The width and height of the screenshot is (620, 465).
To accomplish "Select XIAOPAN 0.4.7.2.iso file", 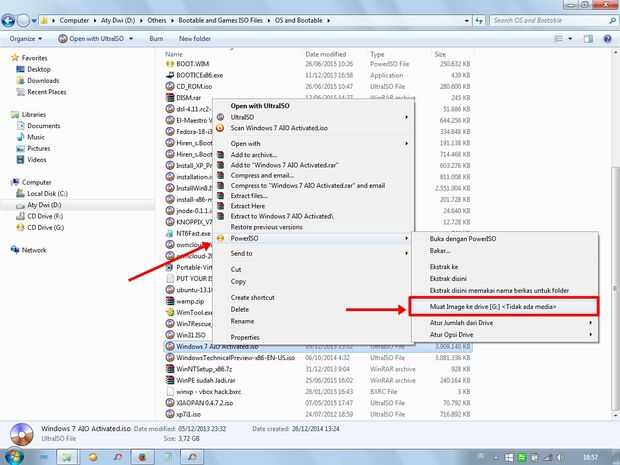I will tap(204, 403).
